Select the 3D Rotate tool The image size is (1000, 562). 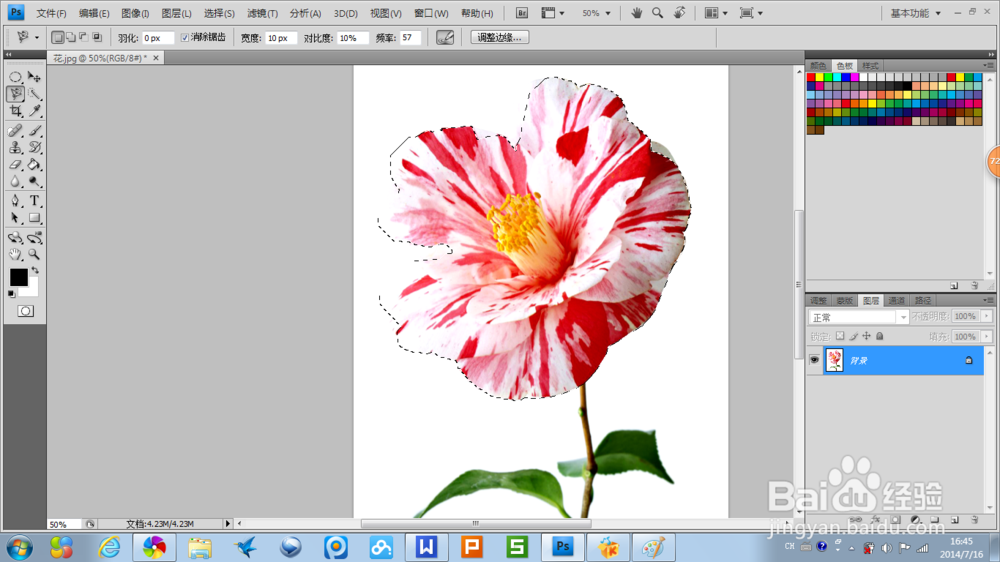click(x=15, y=238)
